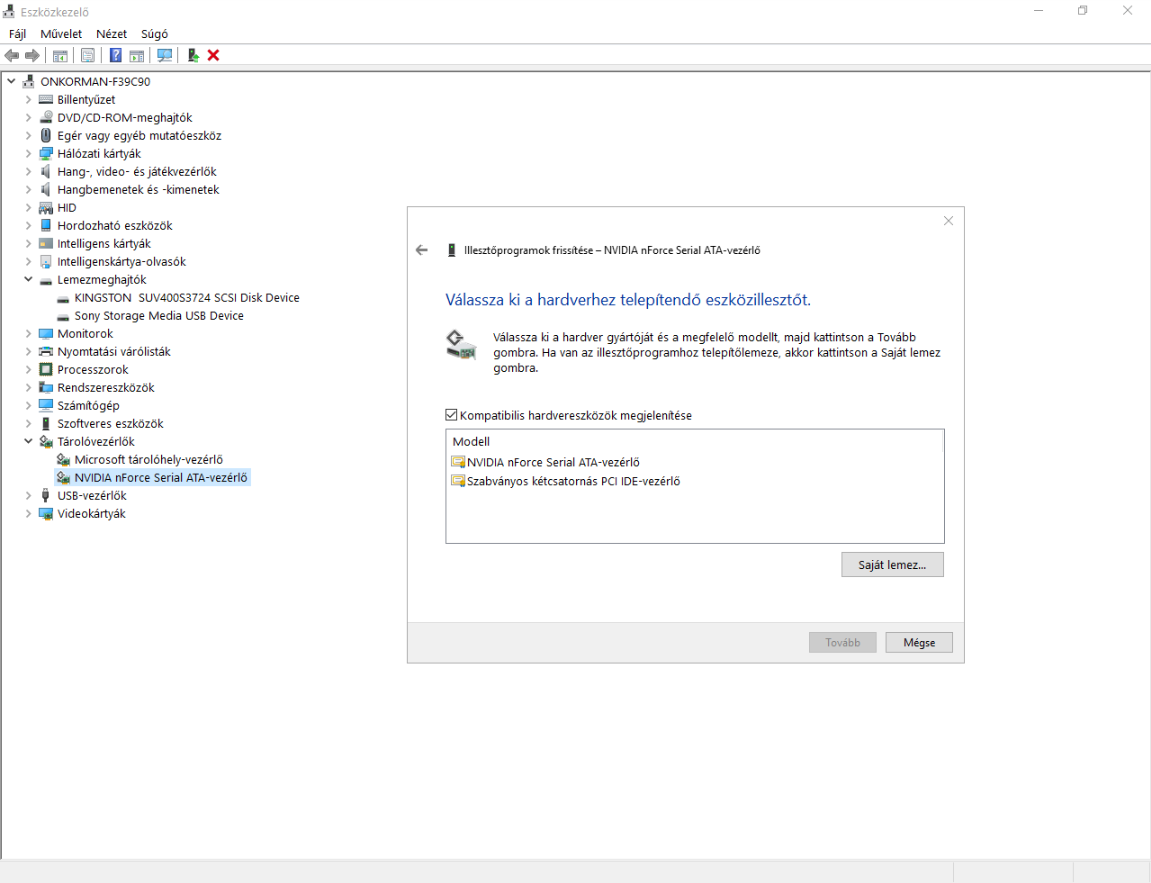Click the Saját lemez... button
This screenshot has width=1151, height=883.
click(x=892, y=564)
